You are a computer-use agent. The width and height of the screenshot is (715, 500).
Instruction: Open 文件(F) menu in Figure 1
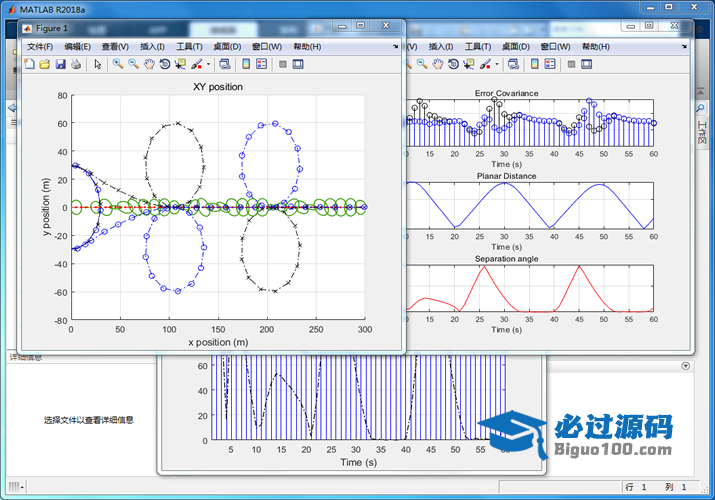click(x=41, y=46)
